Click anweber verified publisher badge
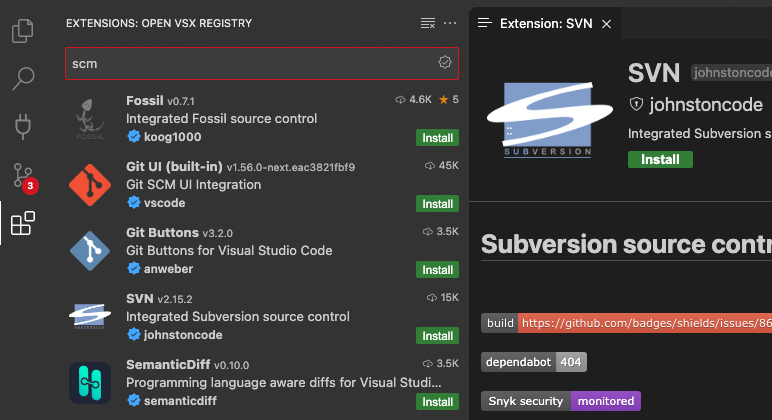Screen dimensions: 772x420 133,268
